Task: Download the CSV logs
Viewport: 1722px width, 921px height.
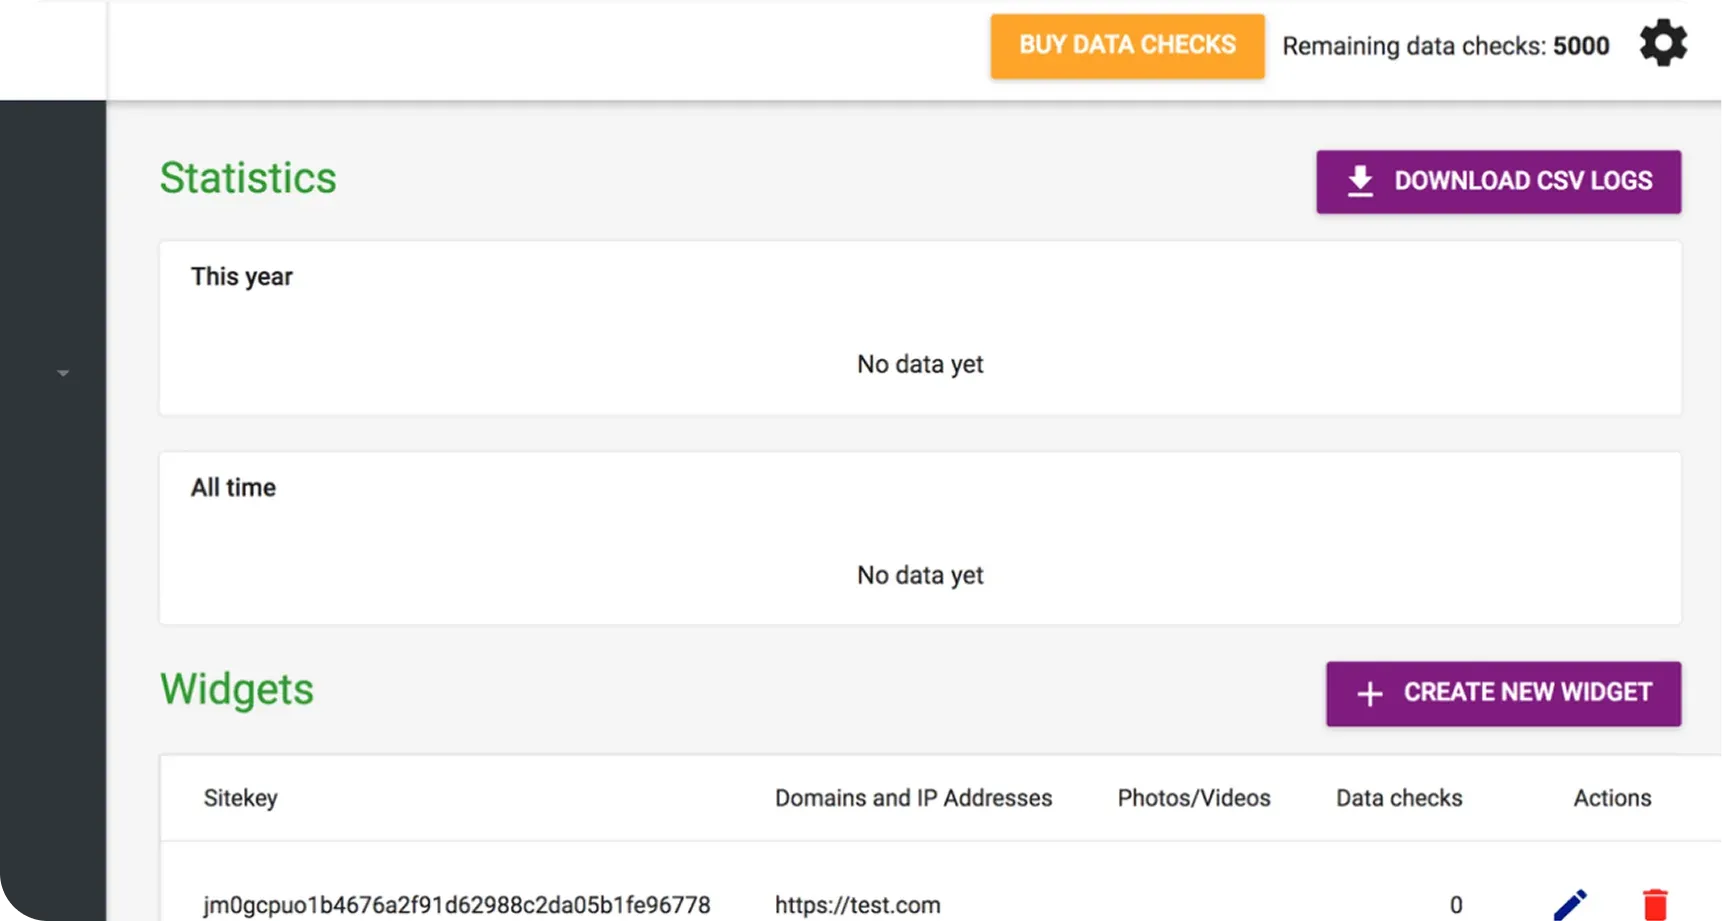Action: [x=1498, y=181]
